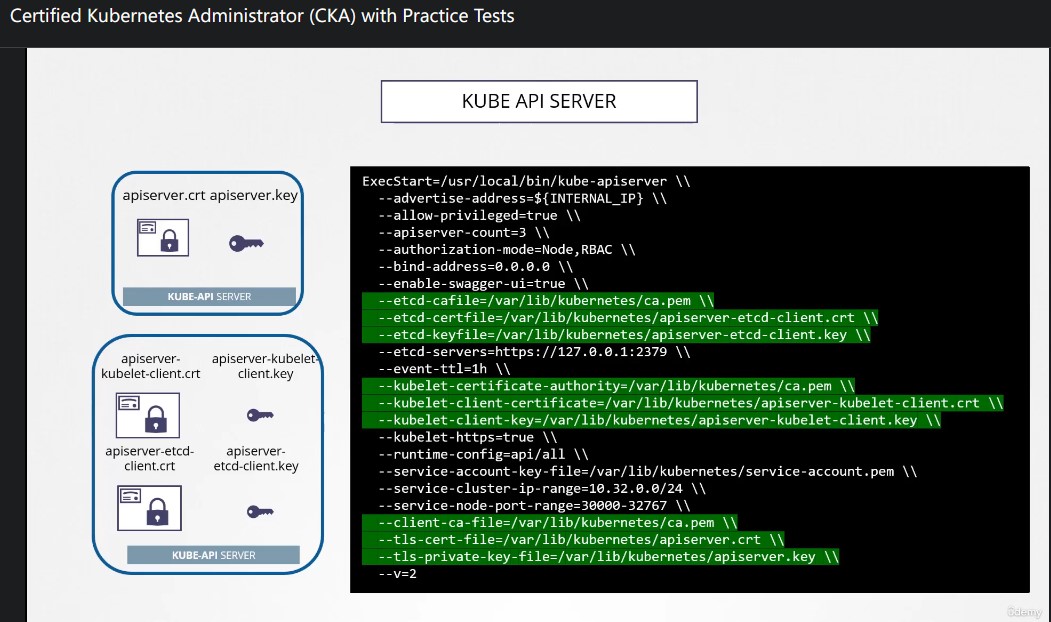Click the --event-ttl=1h line

point(444,369)
